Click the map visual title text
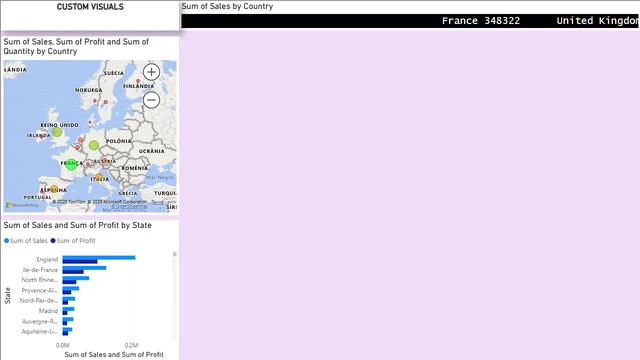 [76, 47]
